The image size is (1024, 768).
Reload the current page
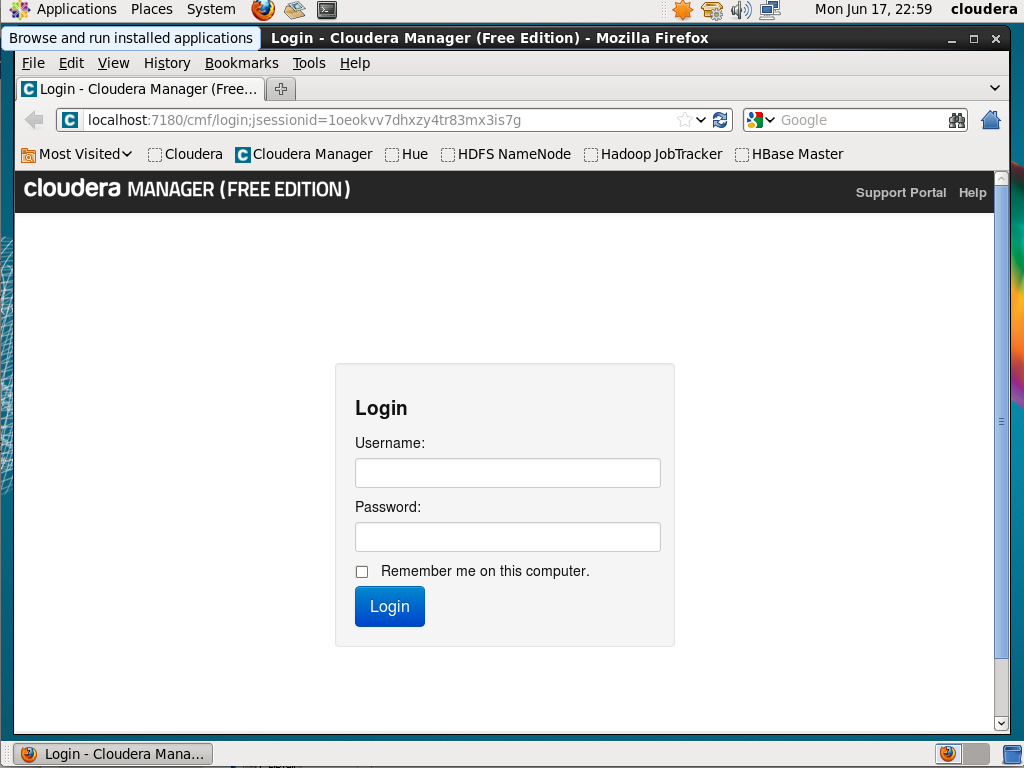tap(720, 120)
